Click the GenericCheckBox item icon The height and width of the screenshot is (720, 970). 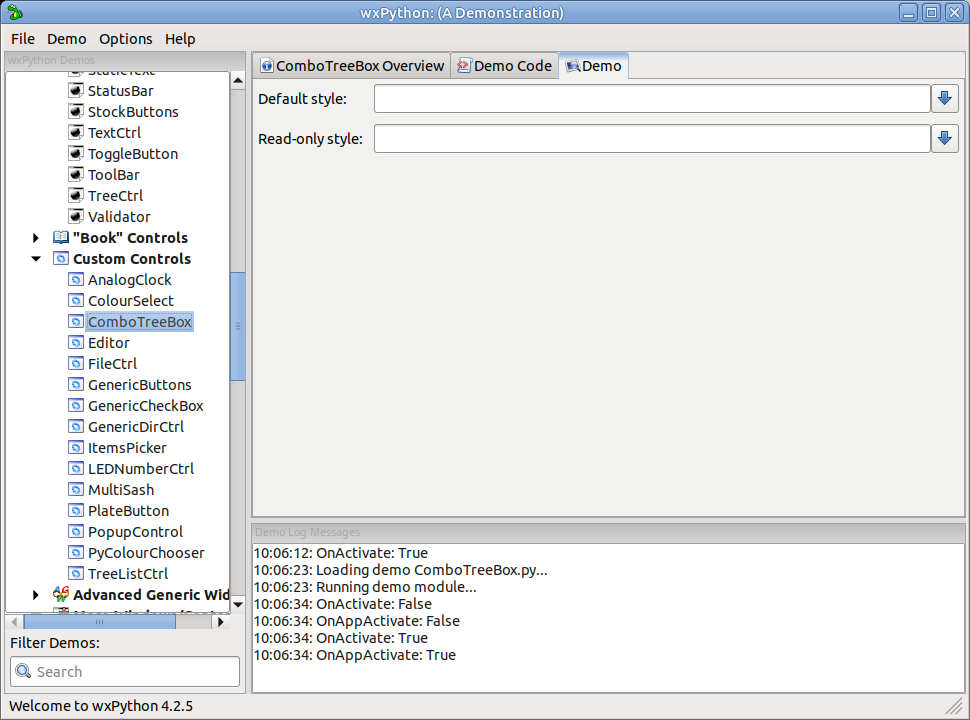point(75,406)
